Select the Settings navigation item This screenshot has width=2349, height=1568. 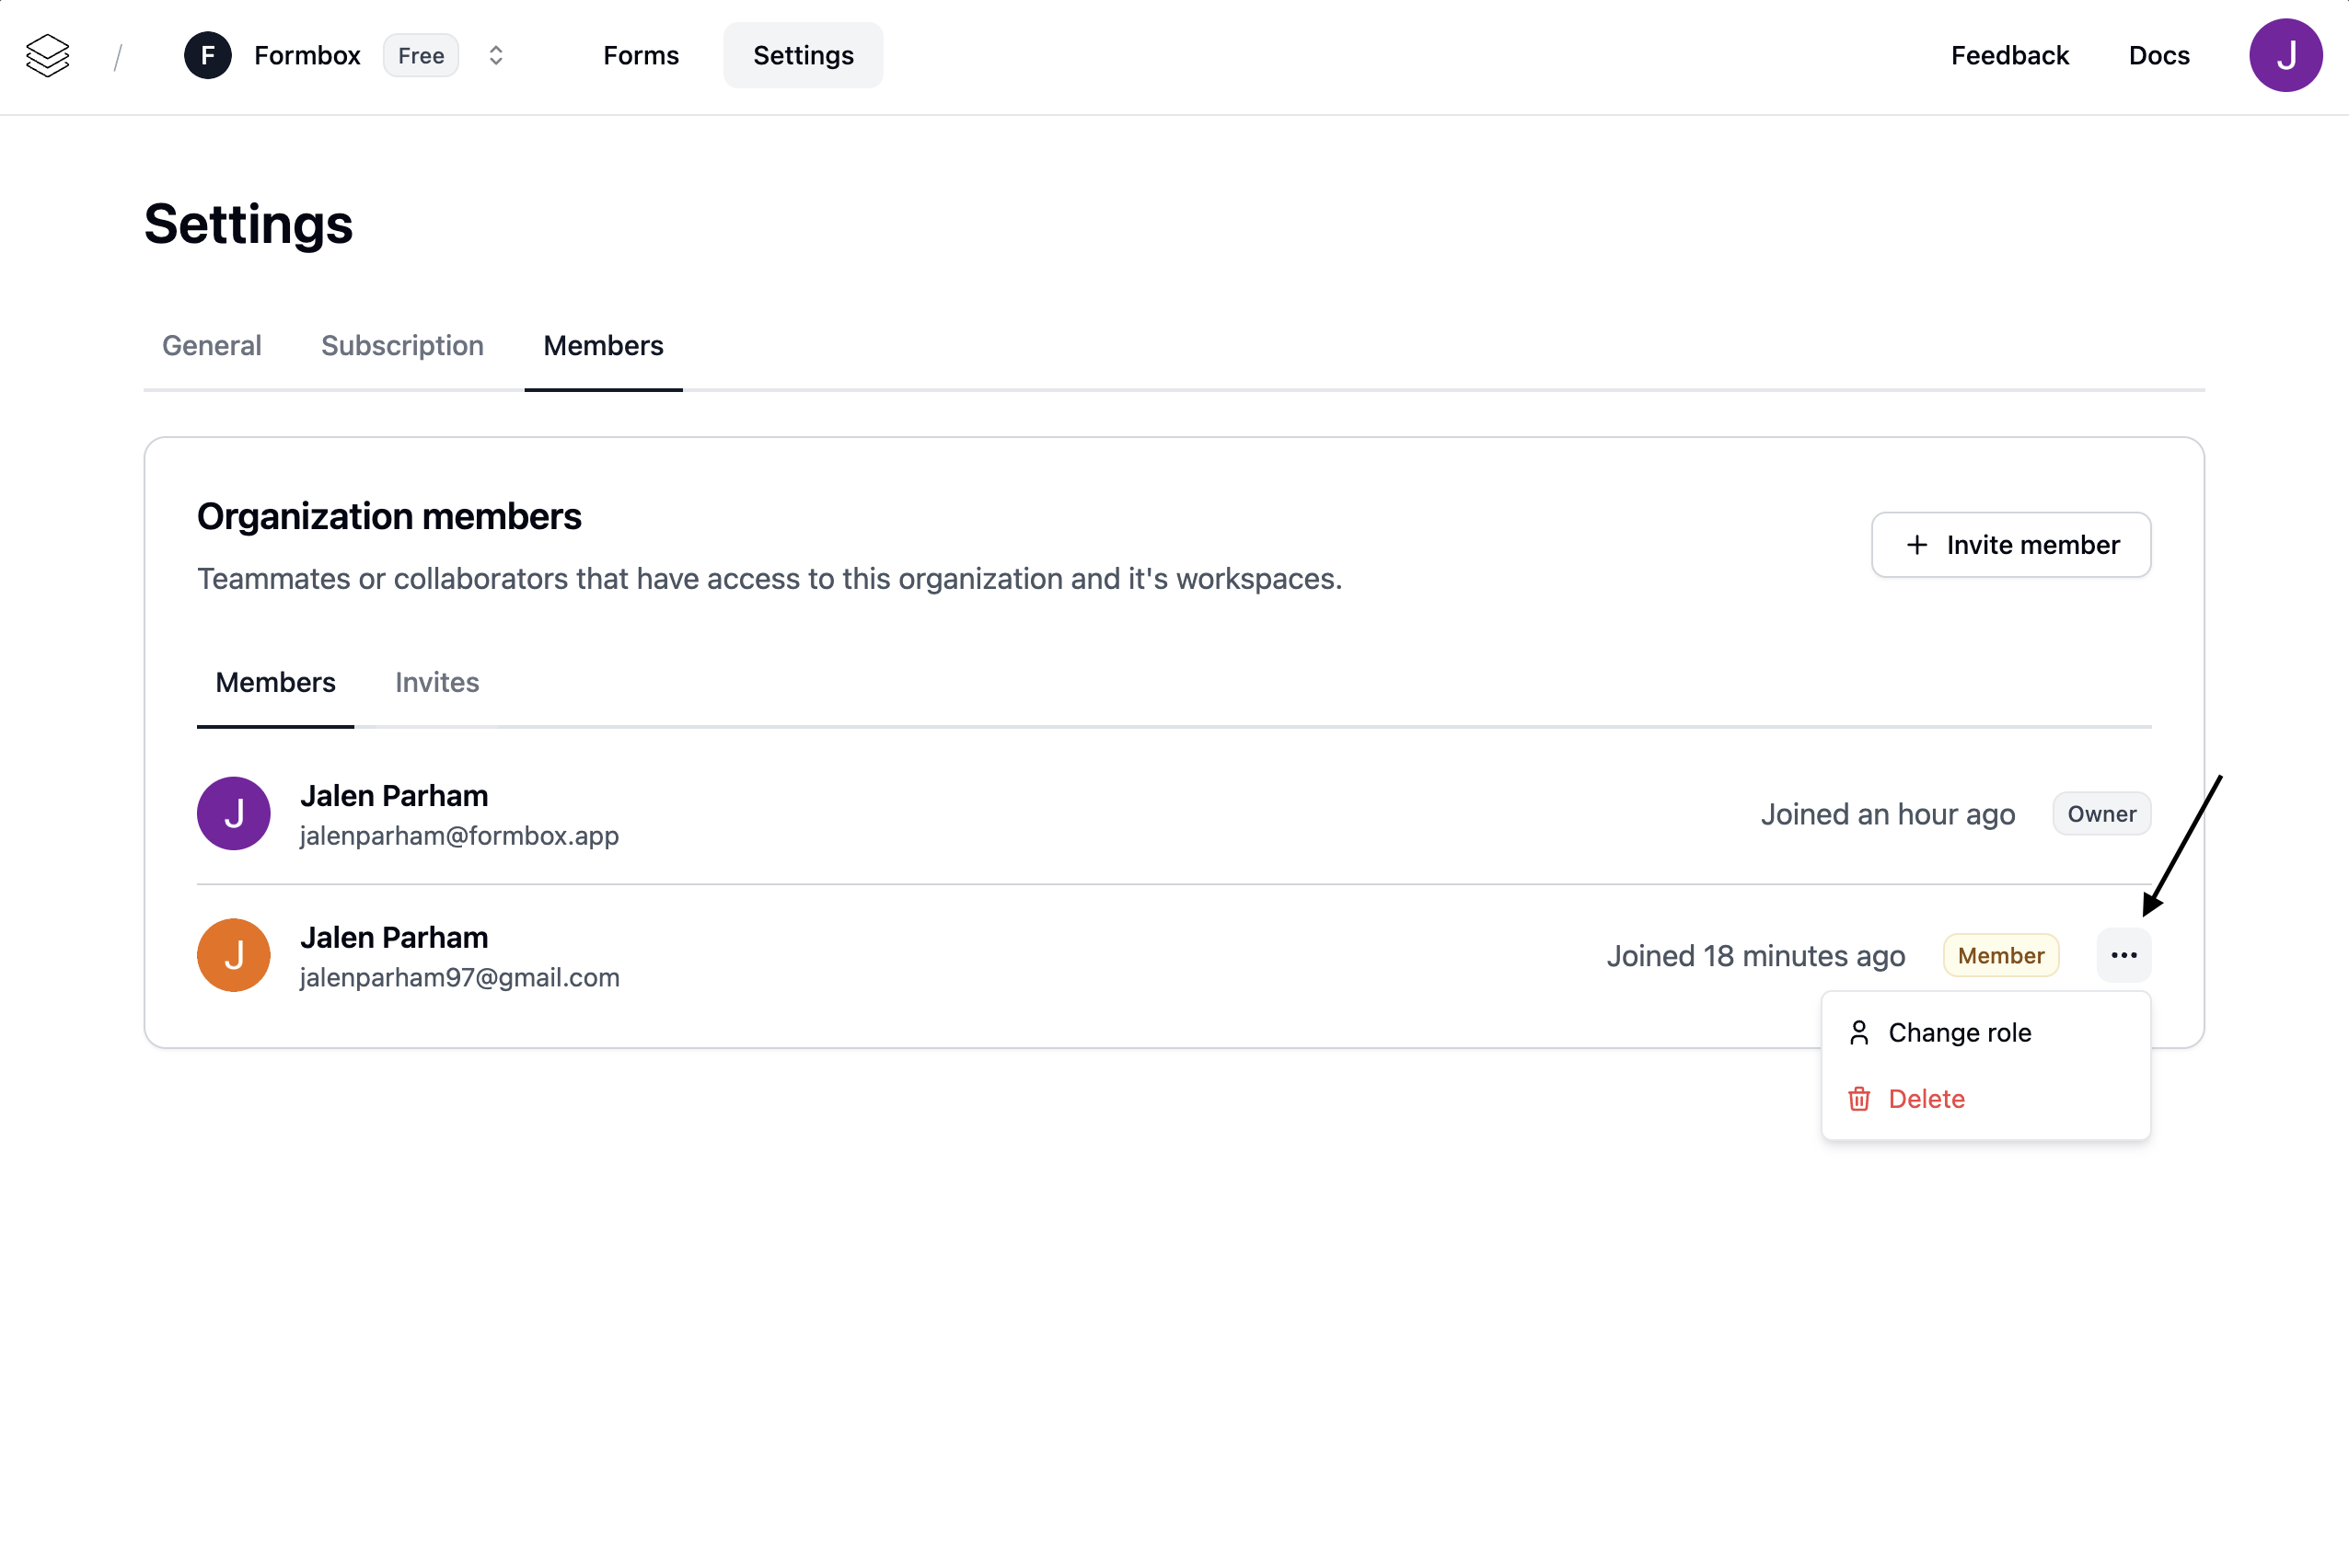(x=803, y=55)
